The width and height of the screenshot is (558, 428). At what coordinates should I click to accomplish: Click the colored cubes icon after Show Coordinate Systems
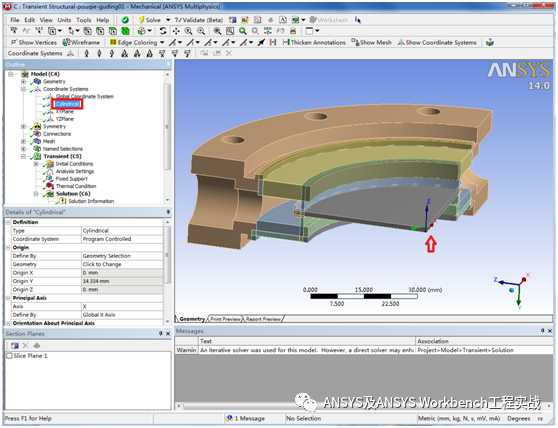[x=490, y=42]
